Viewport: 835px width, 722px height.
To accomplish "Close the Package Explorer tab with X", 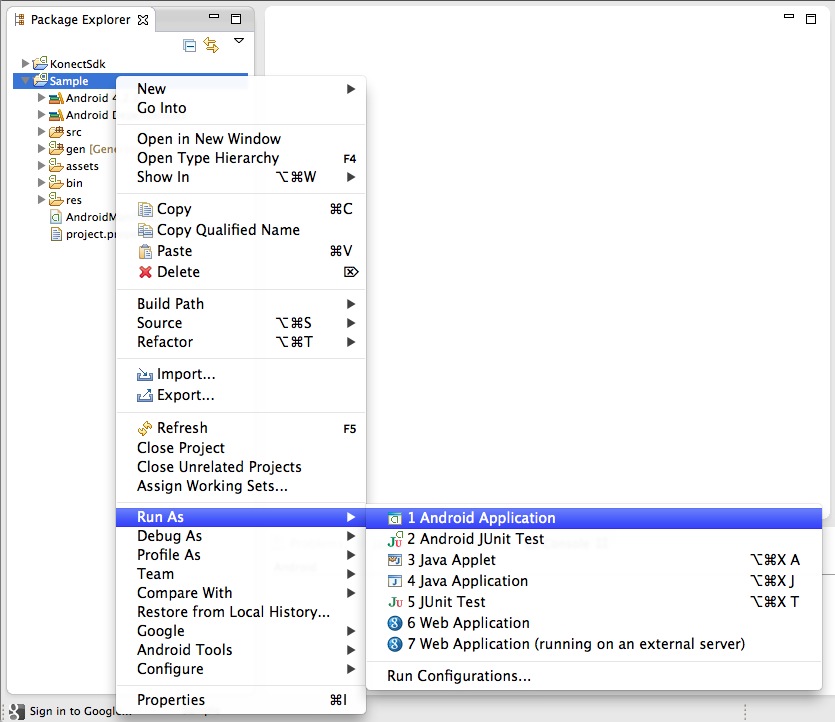I will coord(143,20).
